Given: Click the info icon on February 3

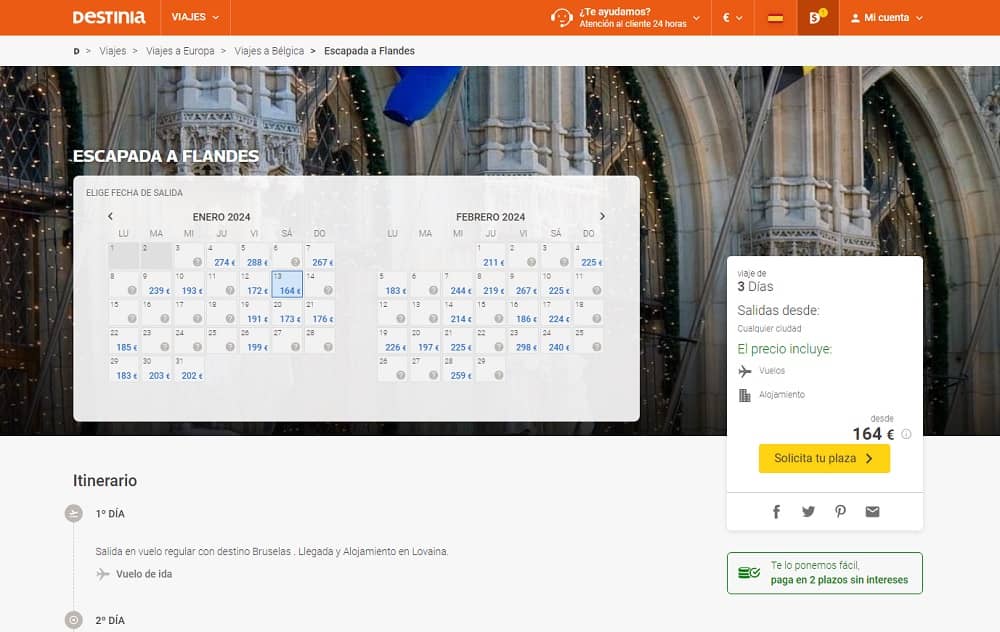Looking at the screenshot, I should [564, 262].
